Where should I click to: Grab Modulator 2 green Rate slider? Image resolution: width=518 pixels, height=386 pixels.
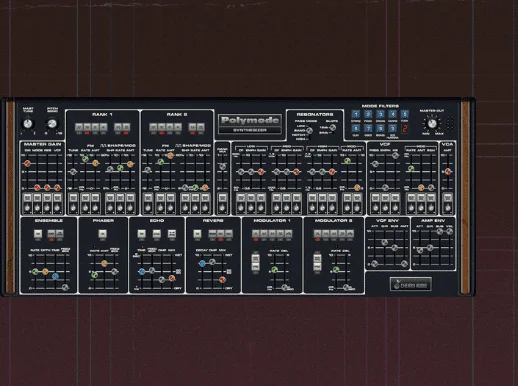coord(336,269)
